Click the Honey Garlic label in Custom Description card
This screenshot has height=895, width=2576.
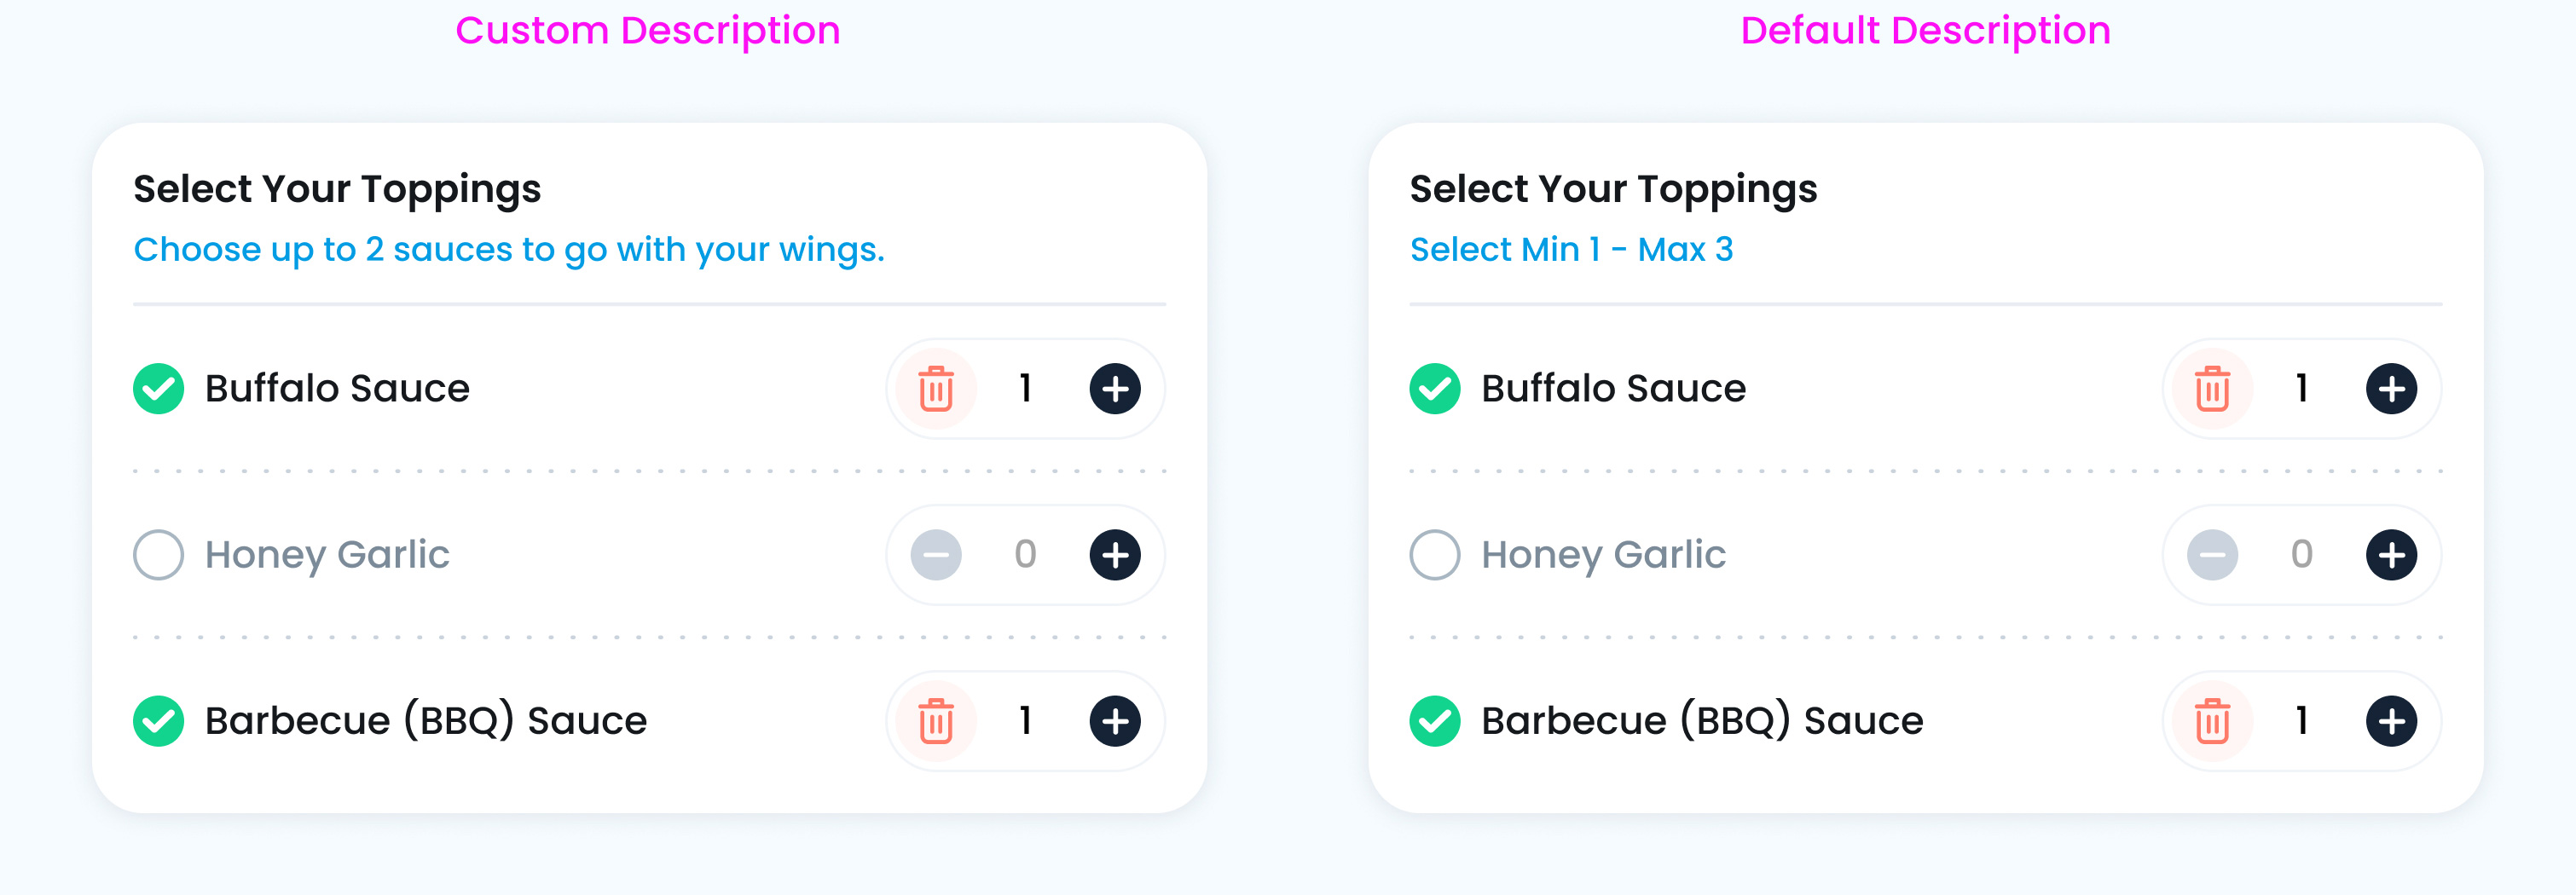[x=327, y=554]
